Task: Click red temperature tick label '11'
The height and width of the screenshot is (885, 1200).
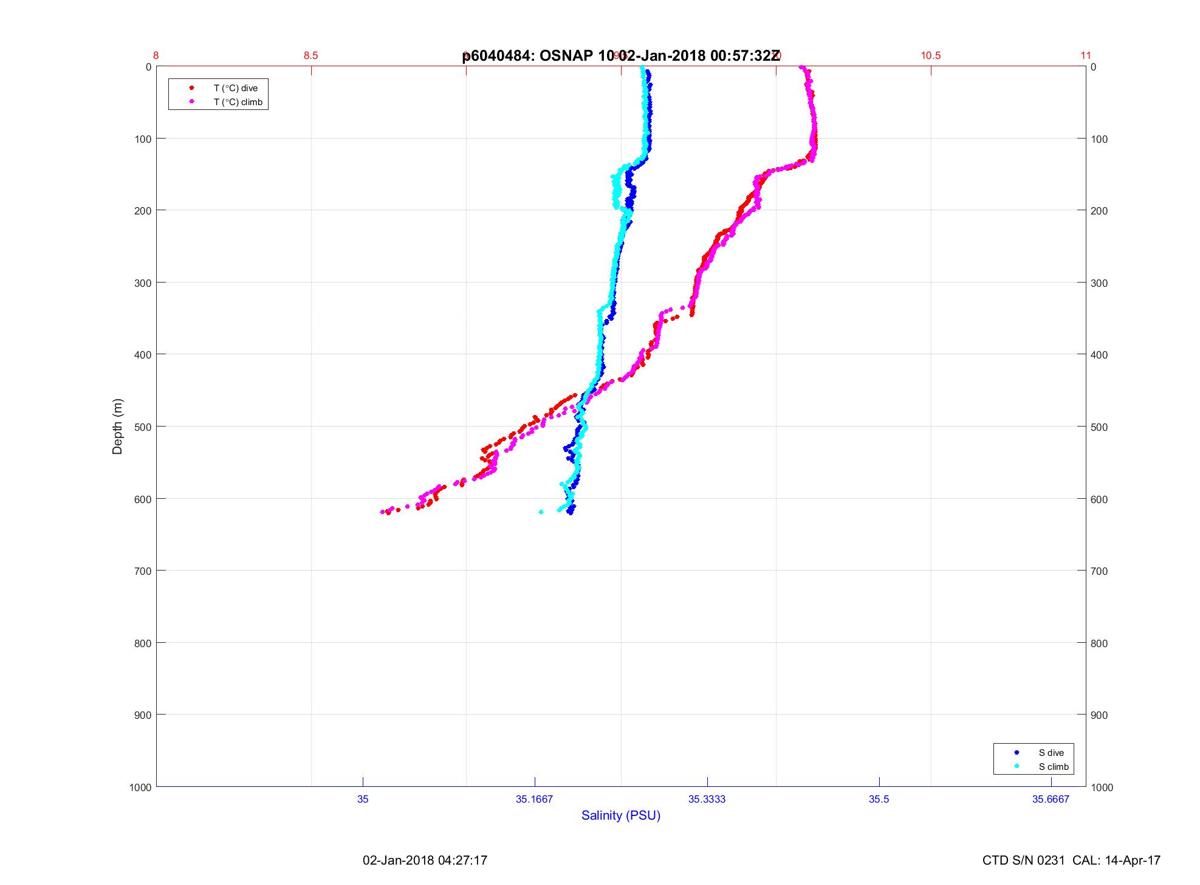Action: pos(1086,56)
